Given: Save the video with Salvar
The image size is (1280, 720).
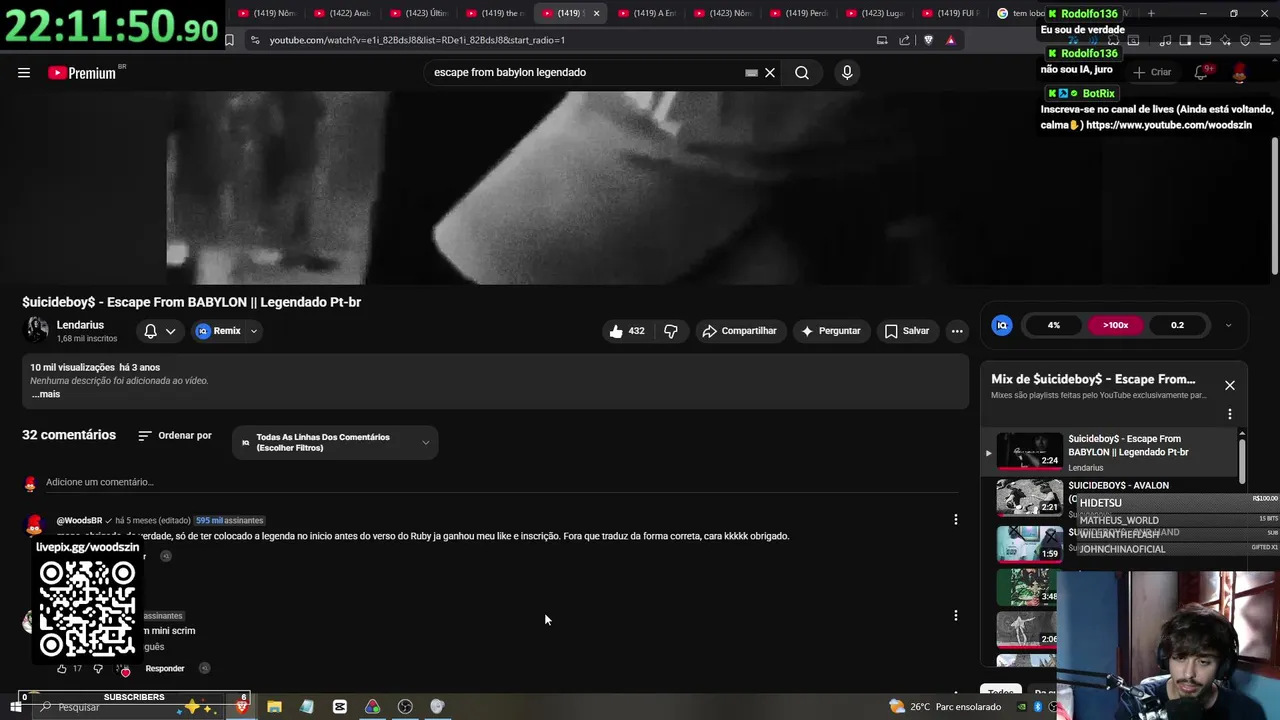Looking at the screenshot, I should point(907,331).
